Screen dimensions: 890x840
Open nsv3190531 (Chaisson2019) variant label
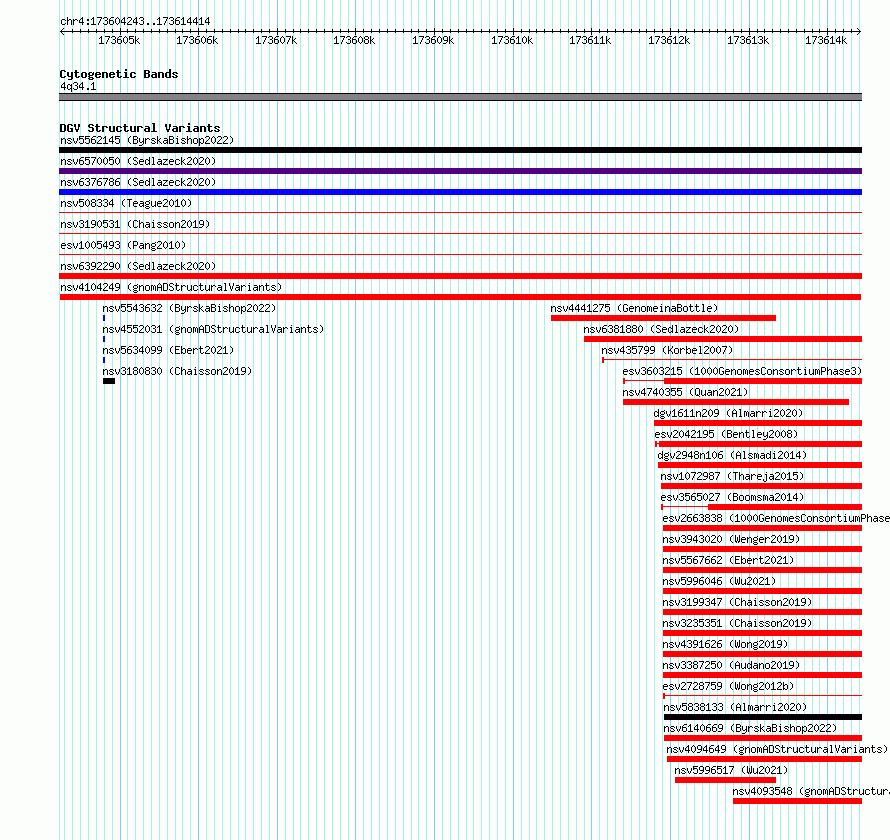(x=135, y=224)
